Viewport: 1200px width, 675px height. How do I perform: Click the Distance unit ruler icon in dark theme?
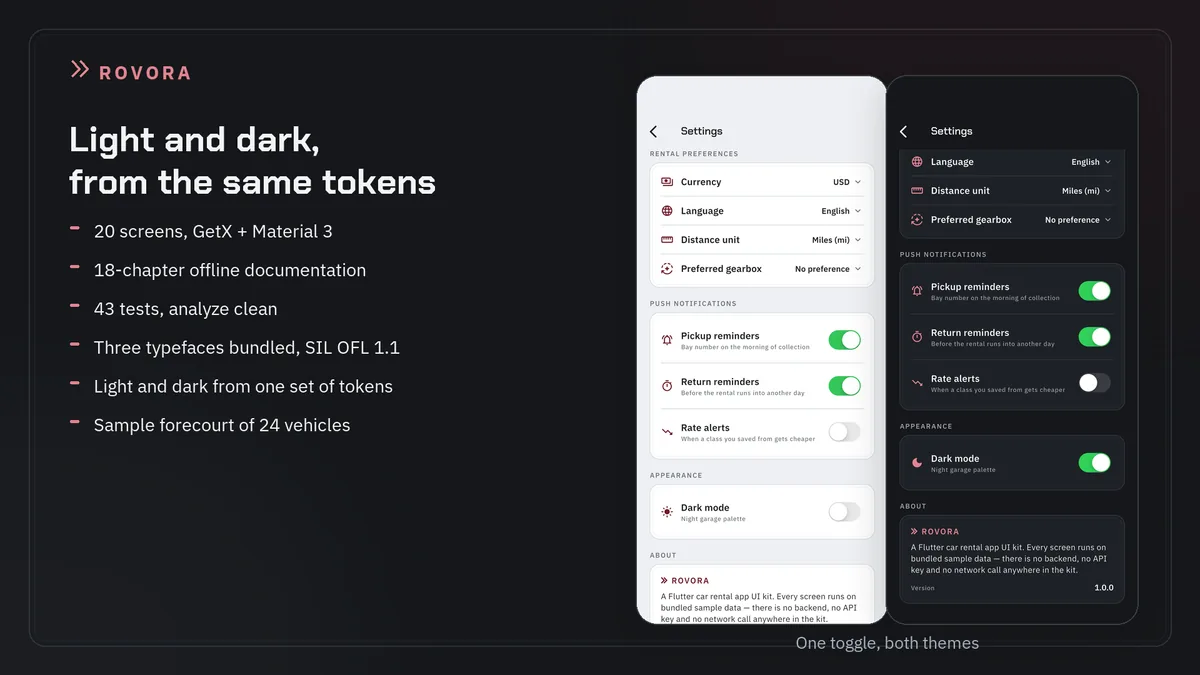click(917, 191)
